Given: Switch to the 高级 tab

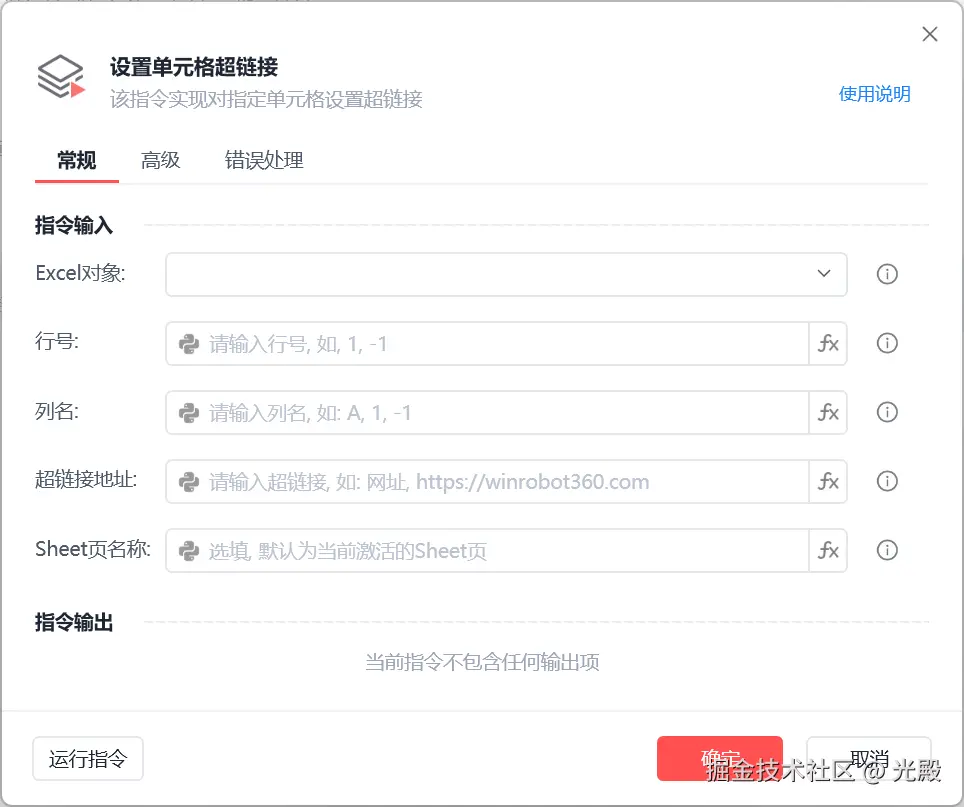Looking at the screenshot, I should tap(160, 160).
